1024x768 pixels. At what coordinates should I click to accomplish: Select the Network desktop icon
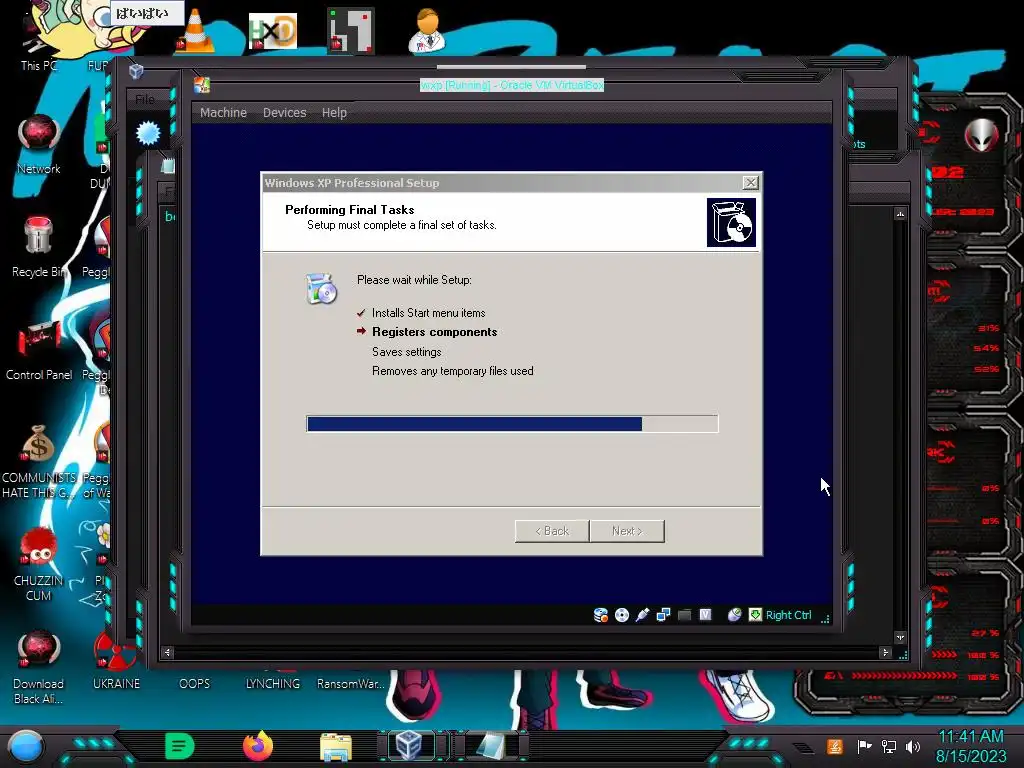click(x=39, y=145)
